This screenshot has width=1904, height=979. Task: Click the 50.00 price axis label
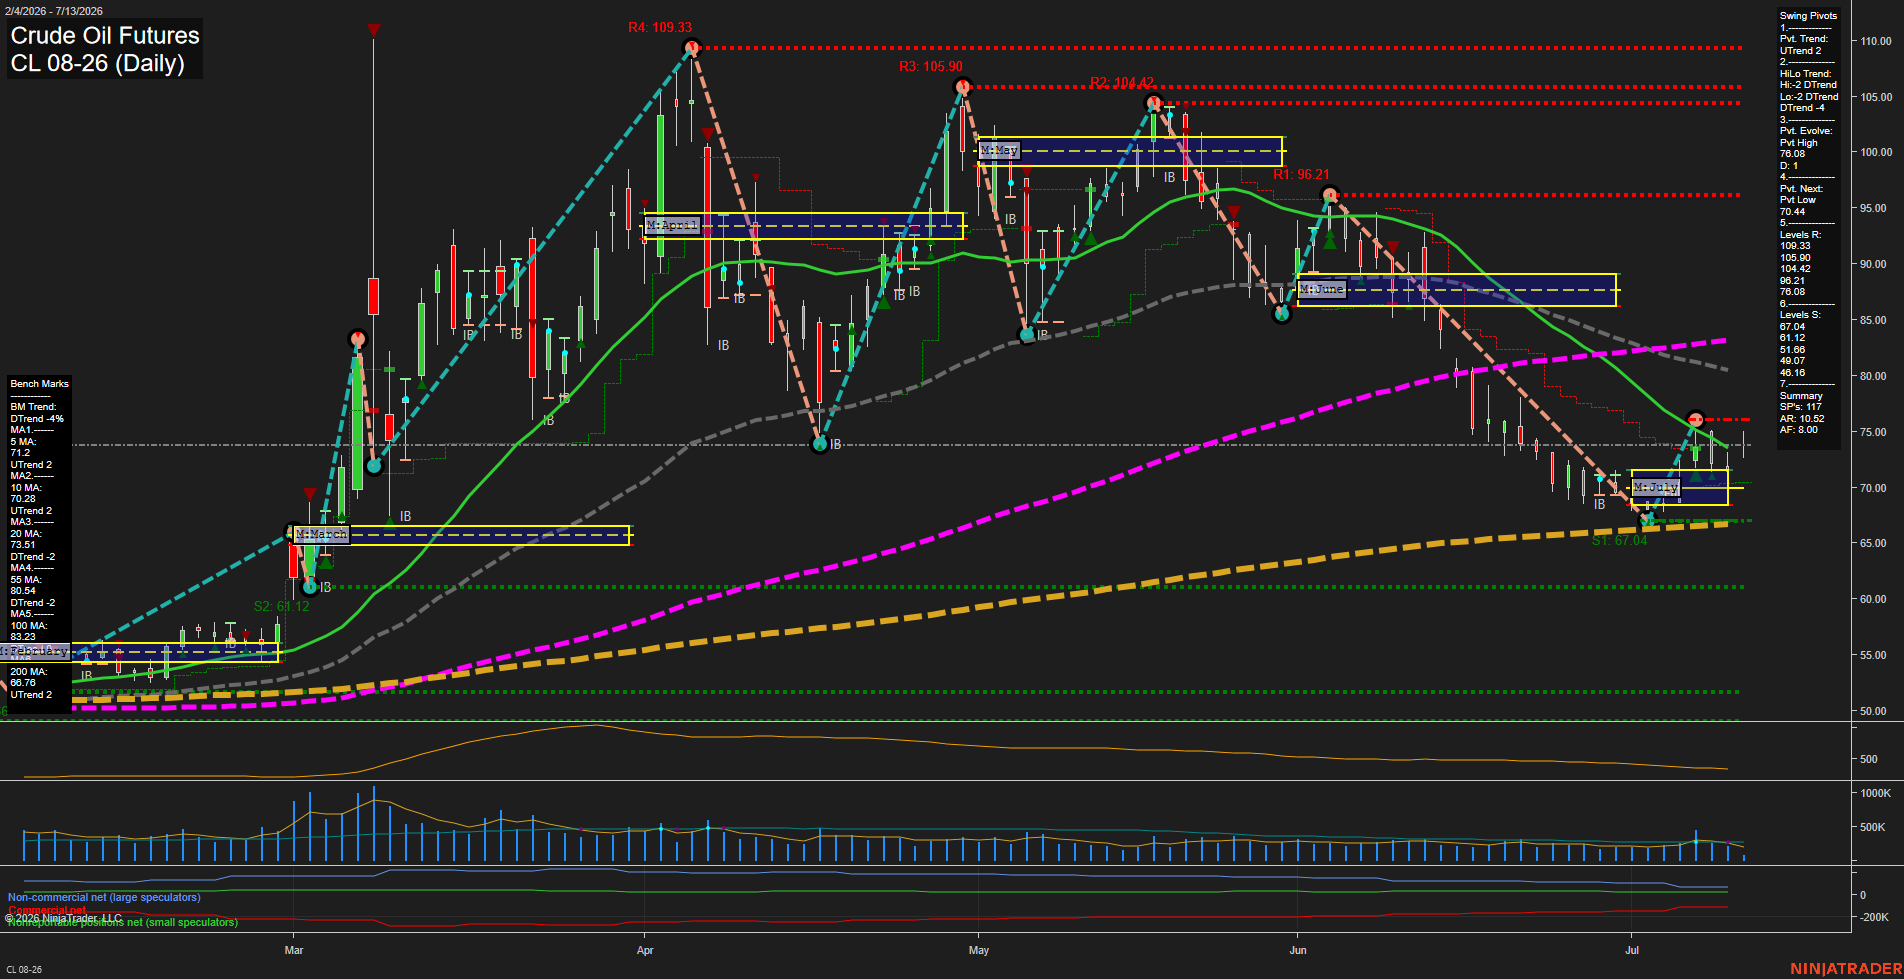pyautogui.click(x=1873, y=711)
